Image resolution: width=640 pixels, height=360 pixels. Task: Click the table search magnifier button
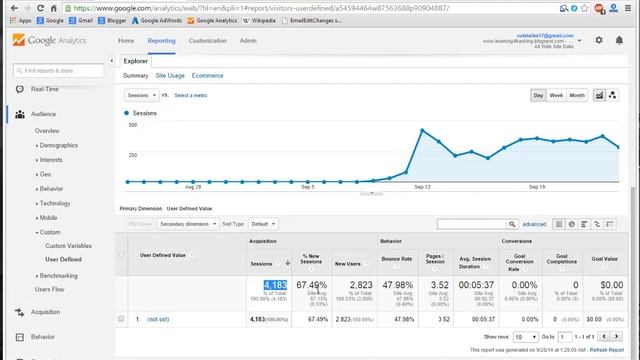click(x=512, y=224)
